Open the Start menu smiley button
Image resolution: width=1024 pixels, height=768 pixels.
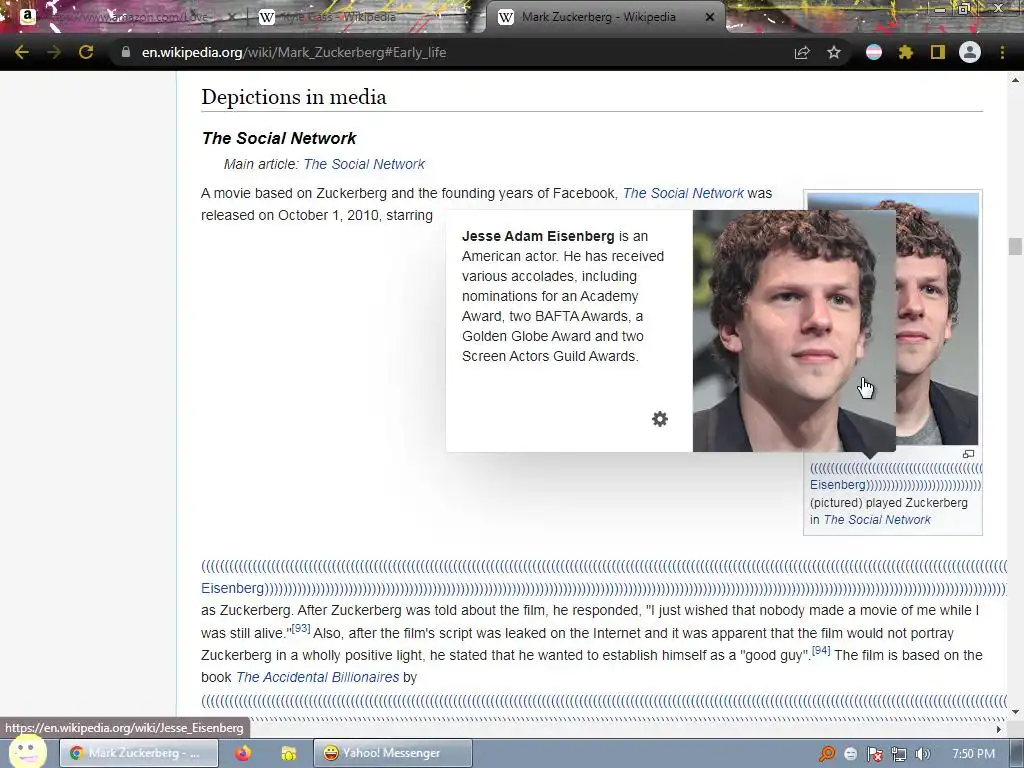click(x=27, y=752)
